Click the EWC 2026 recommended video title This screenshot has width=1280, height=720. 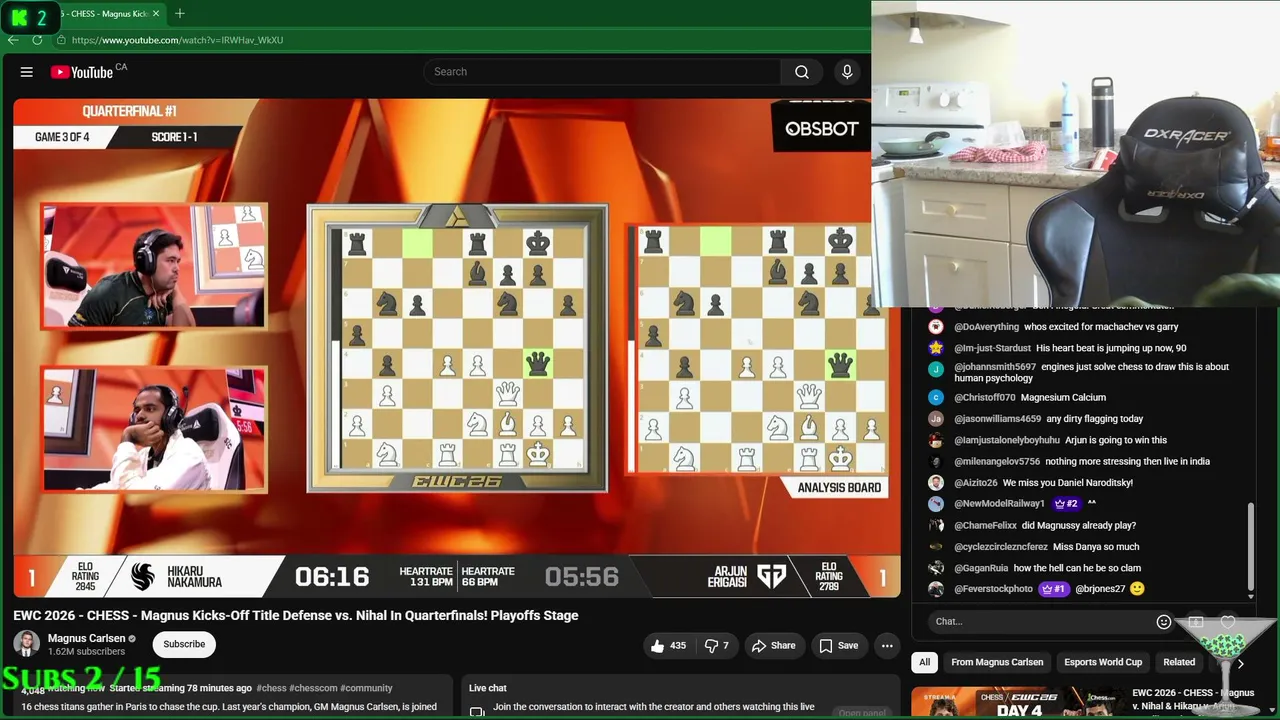pyautogui.click(x=1193, y=698)
